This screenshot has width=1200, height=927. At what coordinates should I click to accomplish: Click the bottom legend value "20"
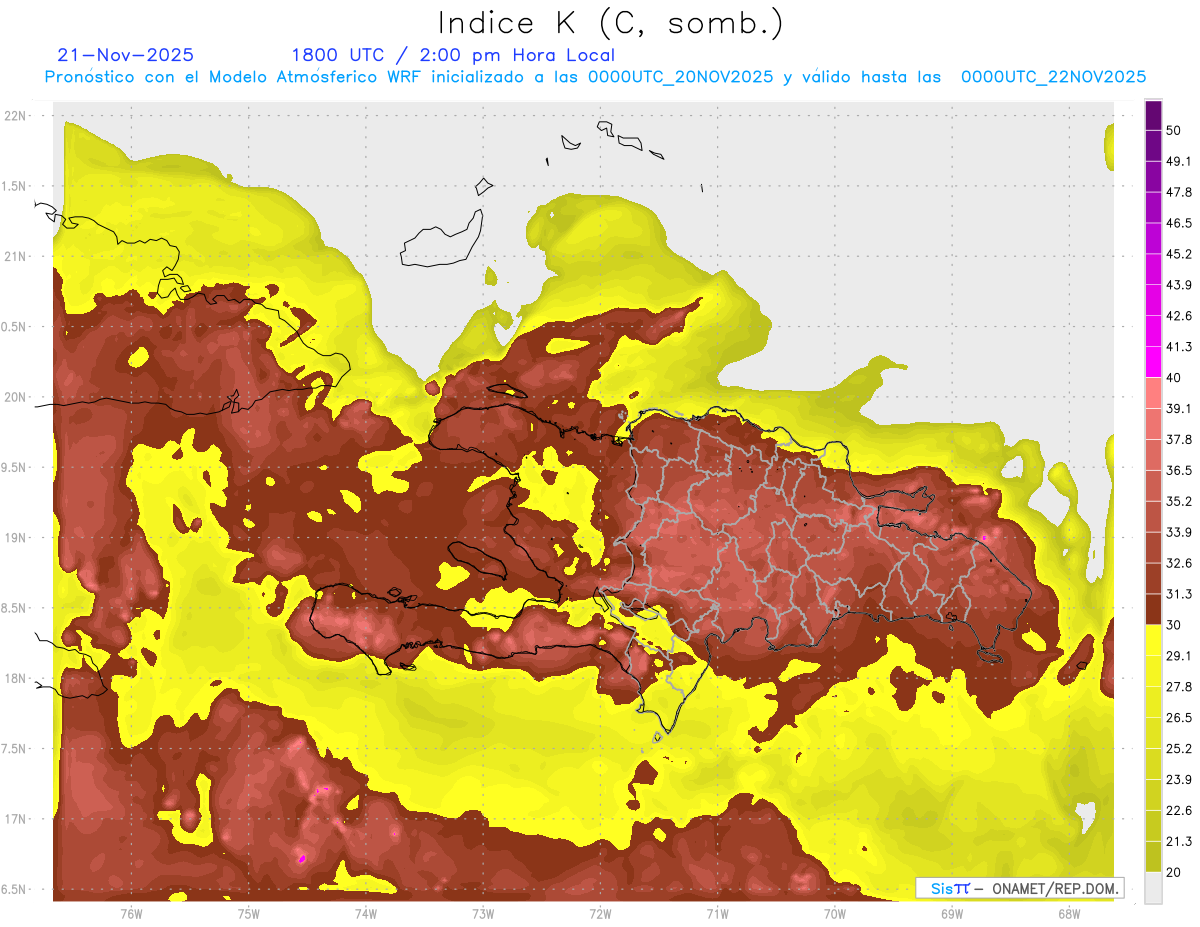point(1174,872)
